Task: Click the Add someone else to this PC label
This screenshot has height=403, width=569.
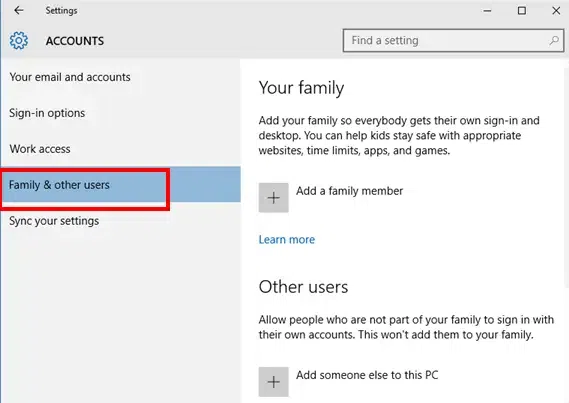Action: [x=367, y=375]
